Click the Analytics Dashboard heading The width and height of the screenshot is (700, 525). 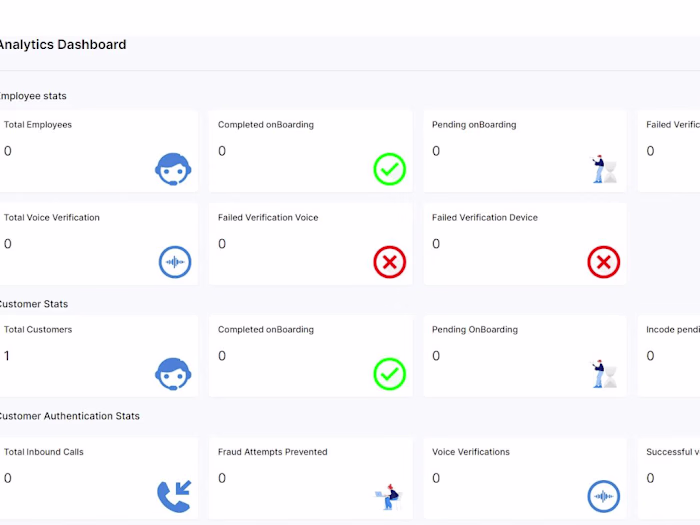coord(62,45)
